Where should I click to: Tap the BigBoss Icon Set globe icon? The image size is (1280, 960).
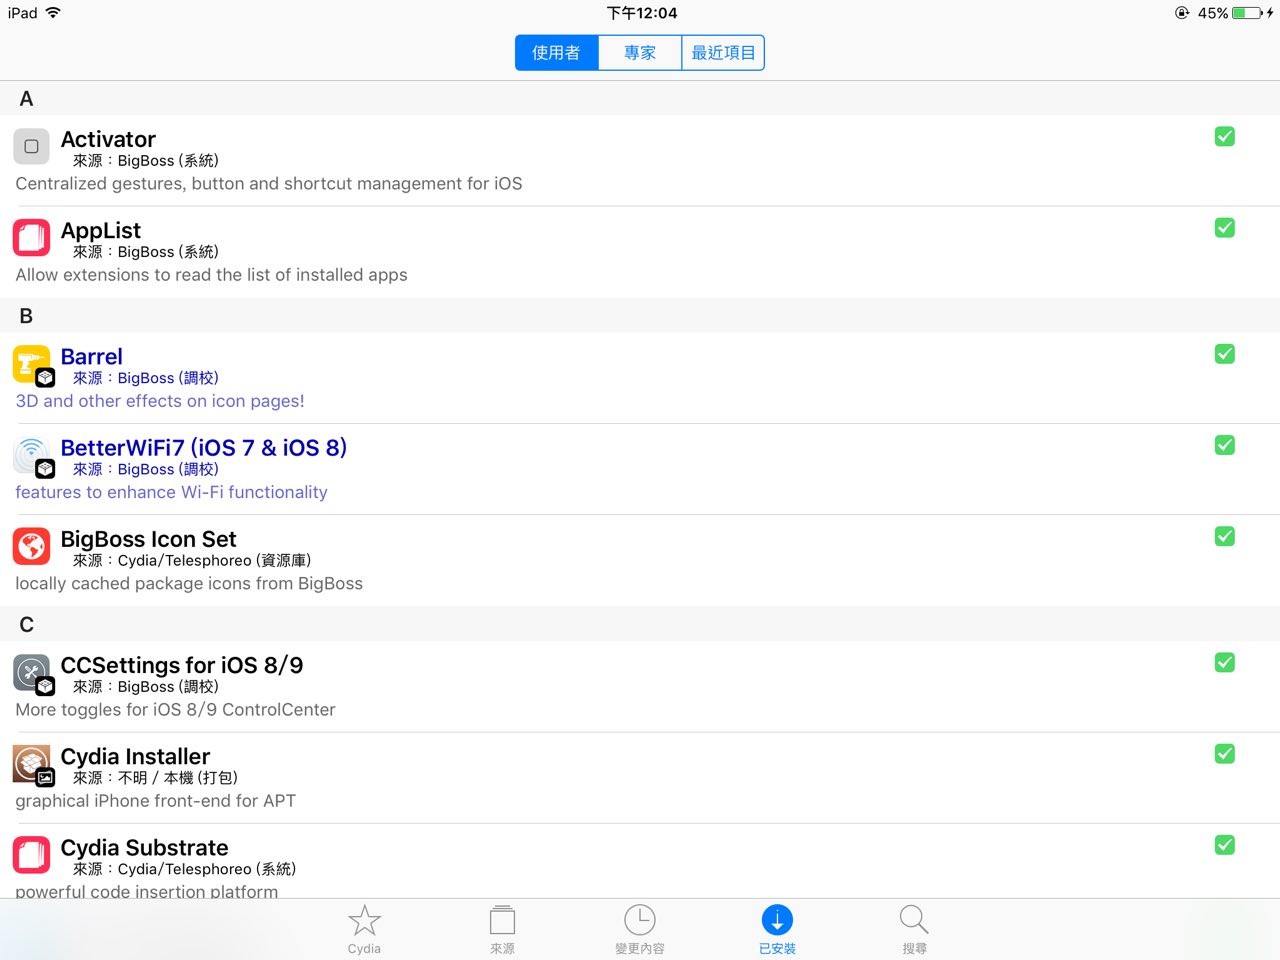click(x=31, y=546)
